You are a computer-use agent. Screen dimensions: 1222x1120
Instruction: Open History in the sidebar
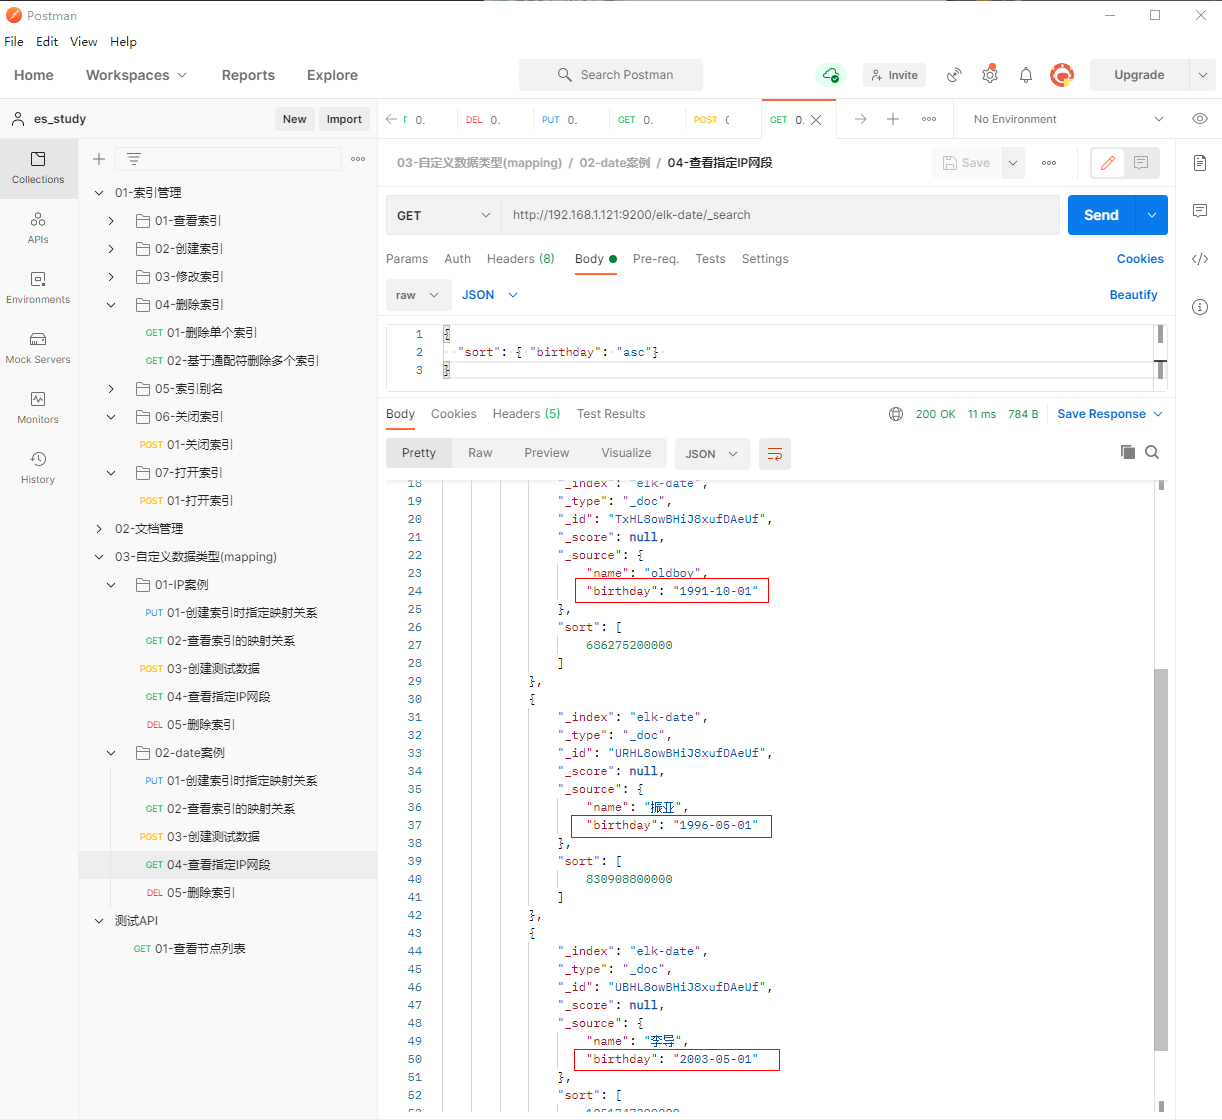[x=38, y=467]
